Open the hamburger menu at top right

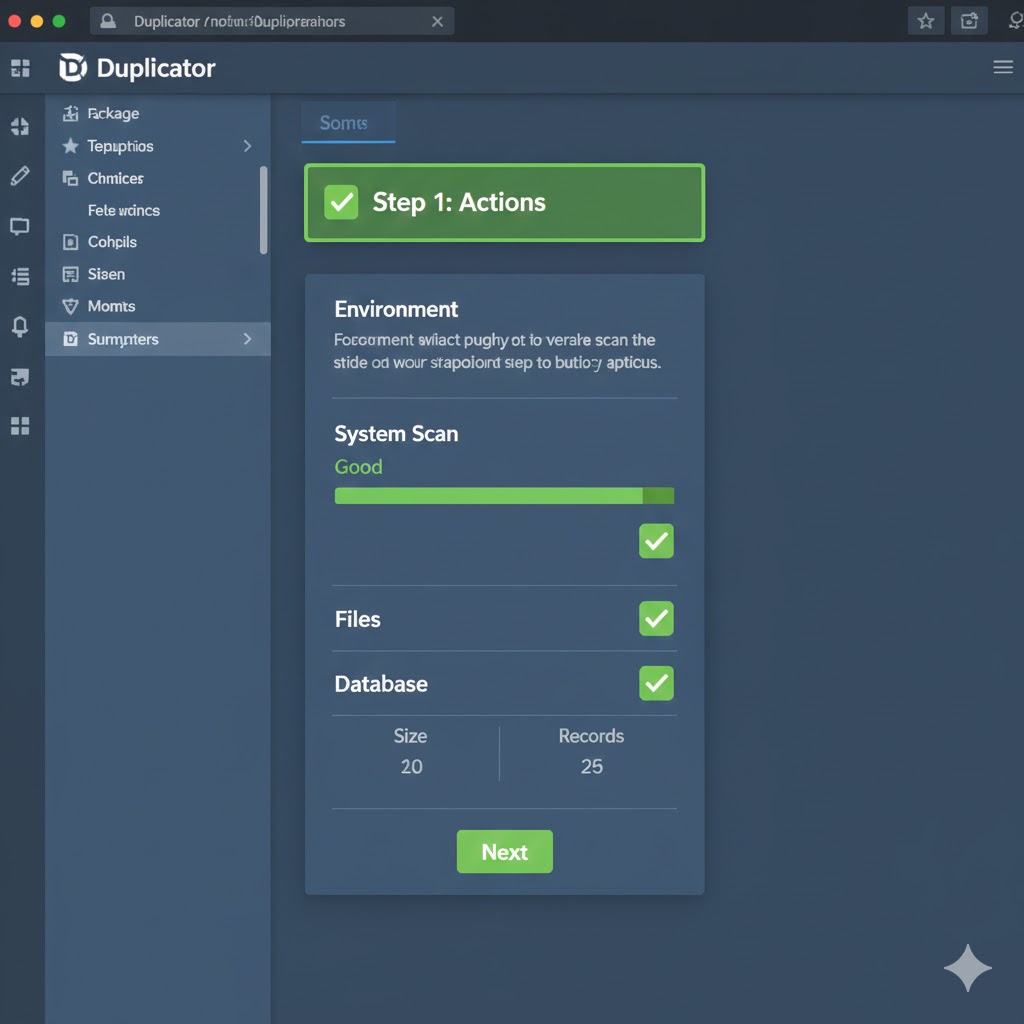(x=1003, y=67)
